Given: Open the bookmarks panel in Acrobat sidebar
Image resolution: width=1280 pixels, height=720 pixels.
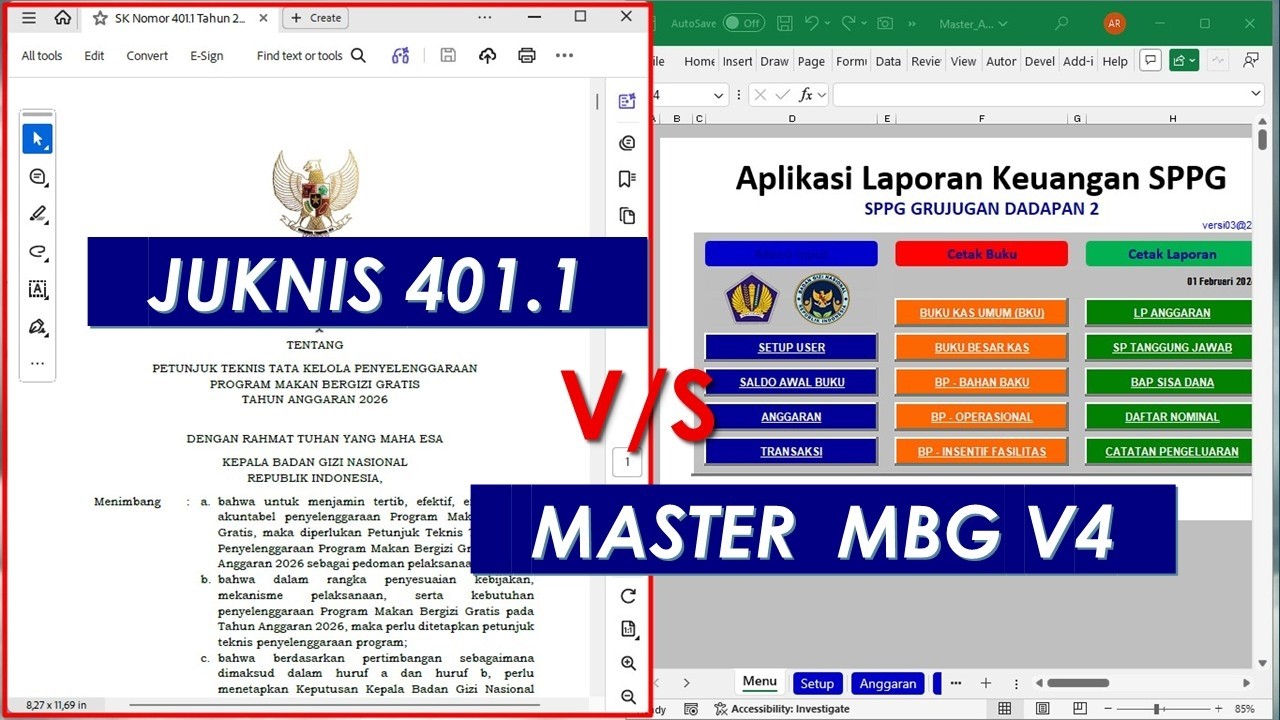Looking at the screenshot, I should (x=627, y=179).
